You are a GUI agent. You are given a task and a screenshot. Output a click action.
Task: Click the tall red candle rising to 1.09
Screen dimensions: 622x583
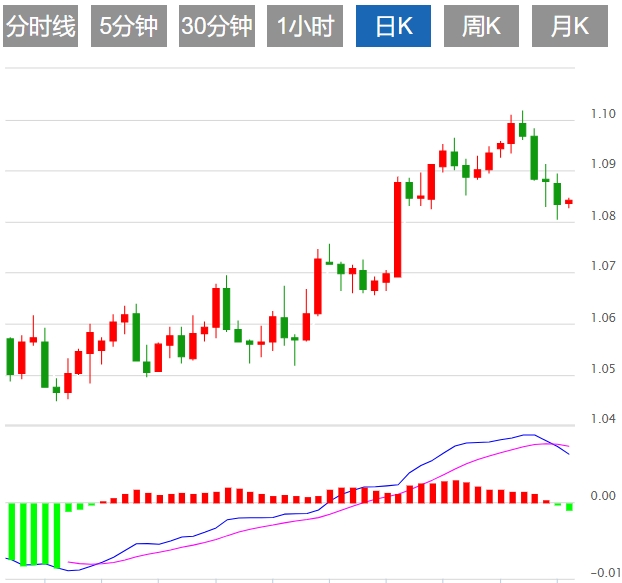(x=397, y=229)
